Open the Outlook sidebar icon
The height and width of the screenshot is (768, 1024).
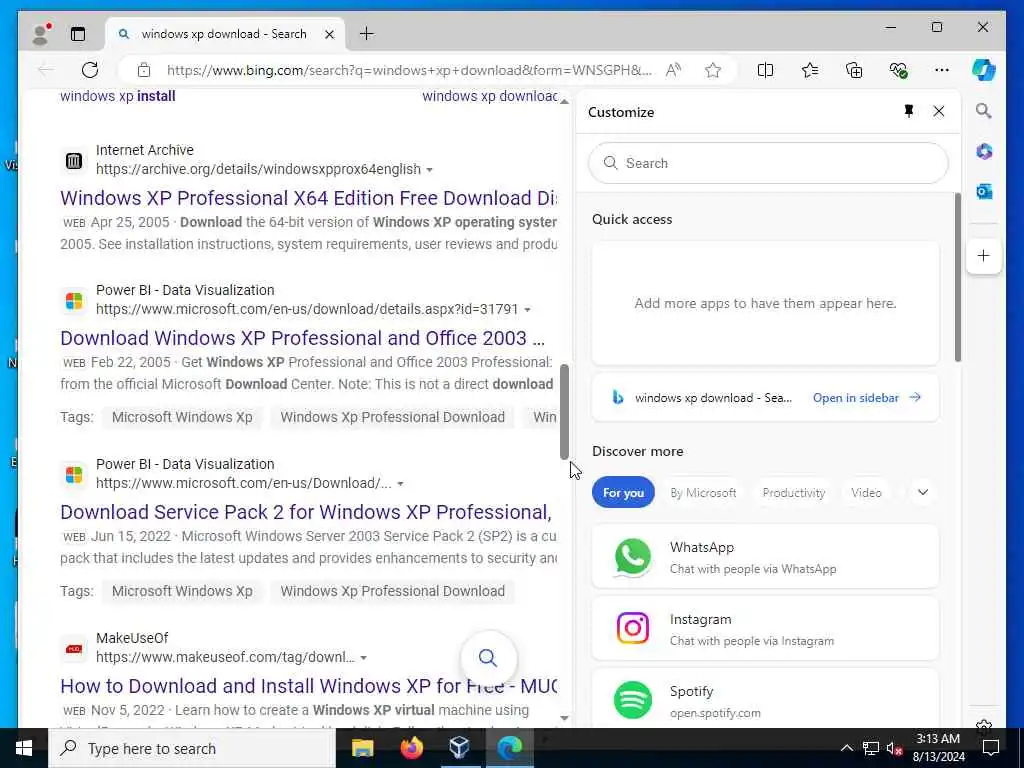click(984, 191)
